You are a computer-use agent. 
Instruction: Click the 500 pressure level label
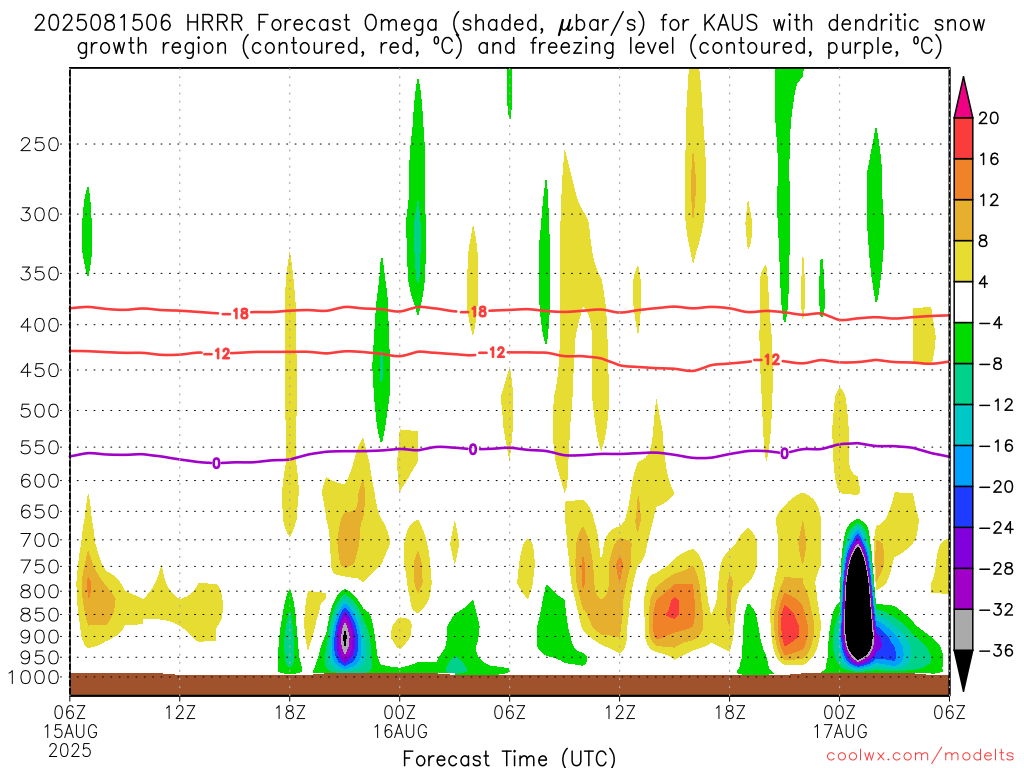(40, 411)
